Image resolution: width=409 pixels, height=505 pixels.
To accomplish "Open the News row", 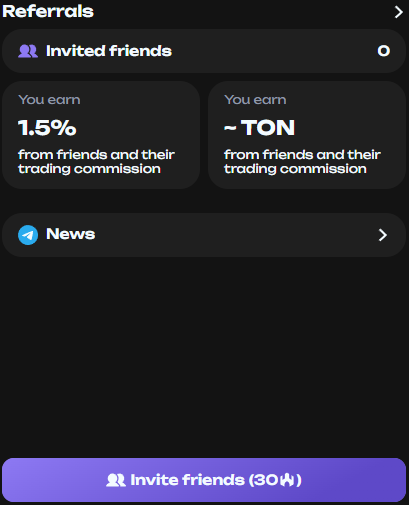I will coord(204,235).
